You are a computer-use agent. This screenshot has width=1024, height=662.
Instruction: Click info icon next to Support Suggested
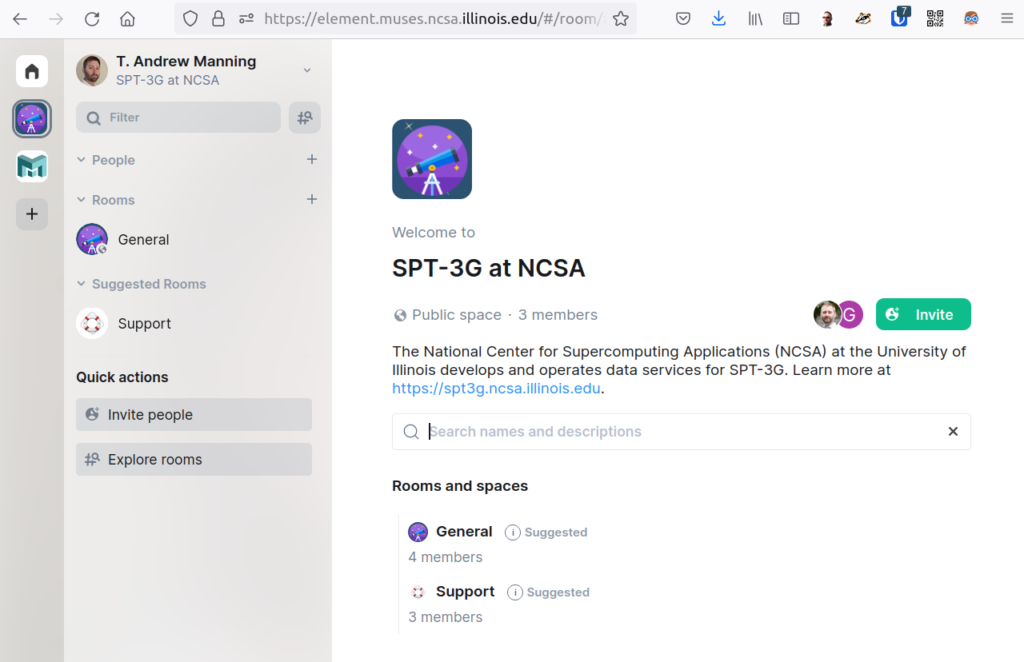(515, 592)
